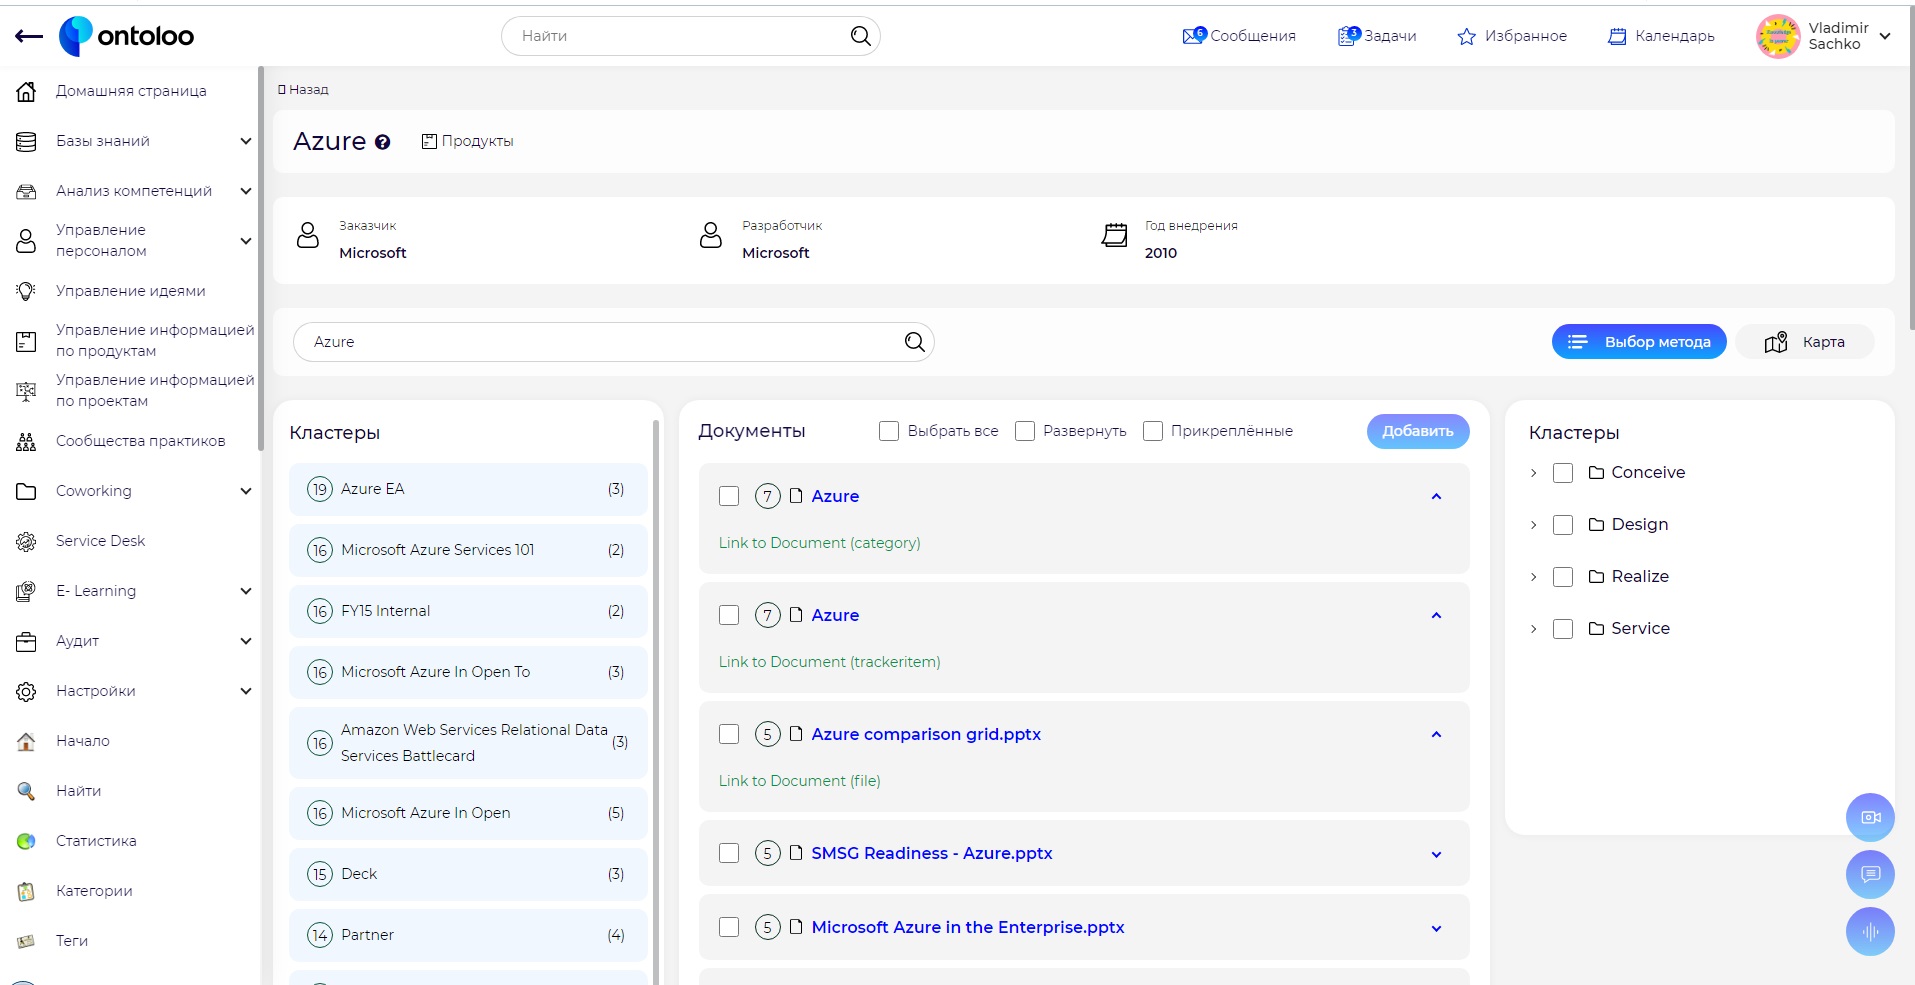Check the Azure comparison grid.pptx checkbox
The width and height of the screenshot is (1915, 985).
(x=729, y=734)
